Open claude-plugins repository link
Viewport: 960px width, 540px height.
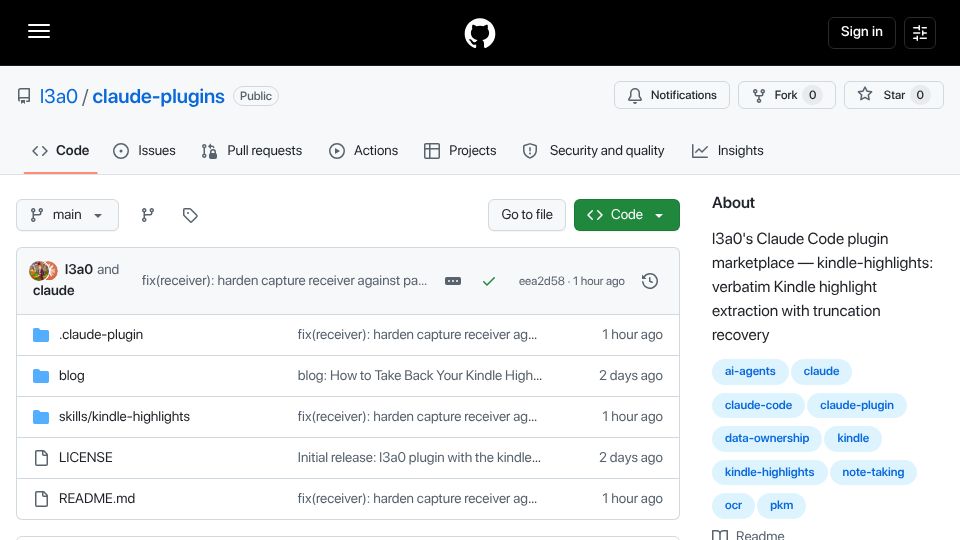(159, 96)
